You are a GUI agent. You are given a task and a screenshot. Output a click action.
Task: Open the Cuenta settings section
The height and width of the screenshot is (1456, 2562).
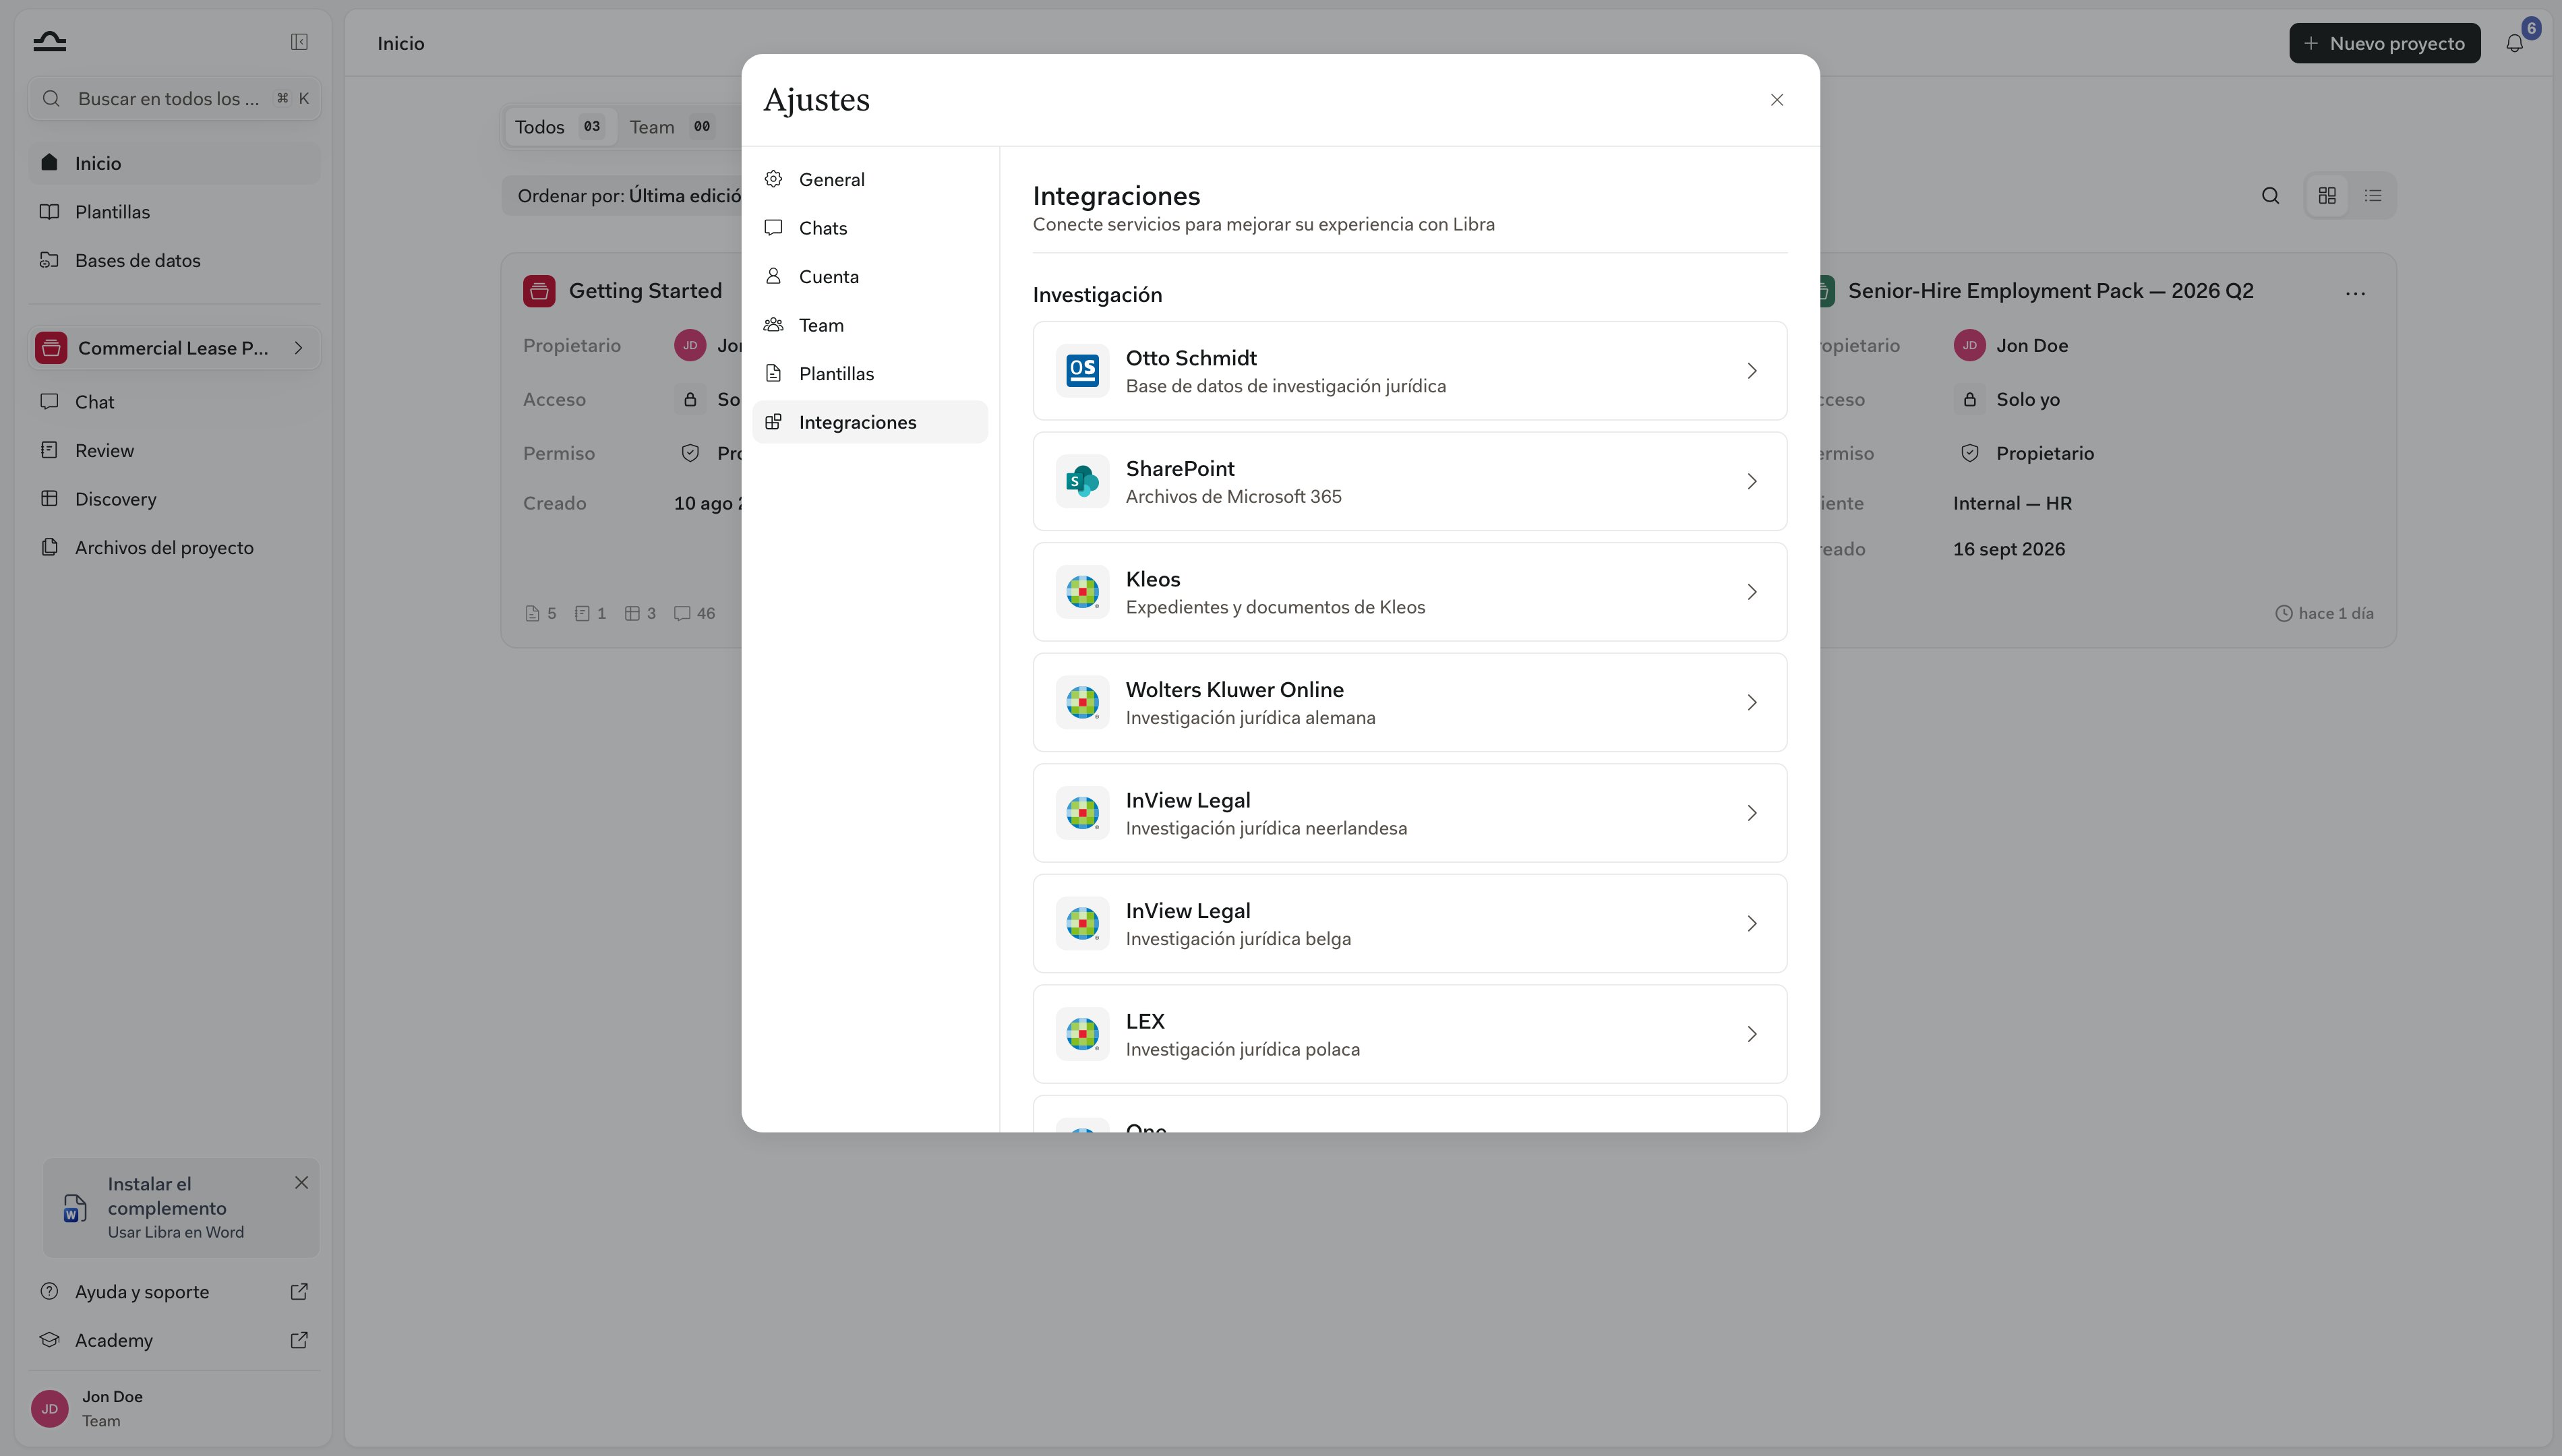(x=870, y=277)
